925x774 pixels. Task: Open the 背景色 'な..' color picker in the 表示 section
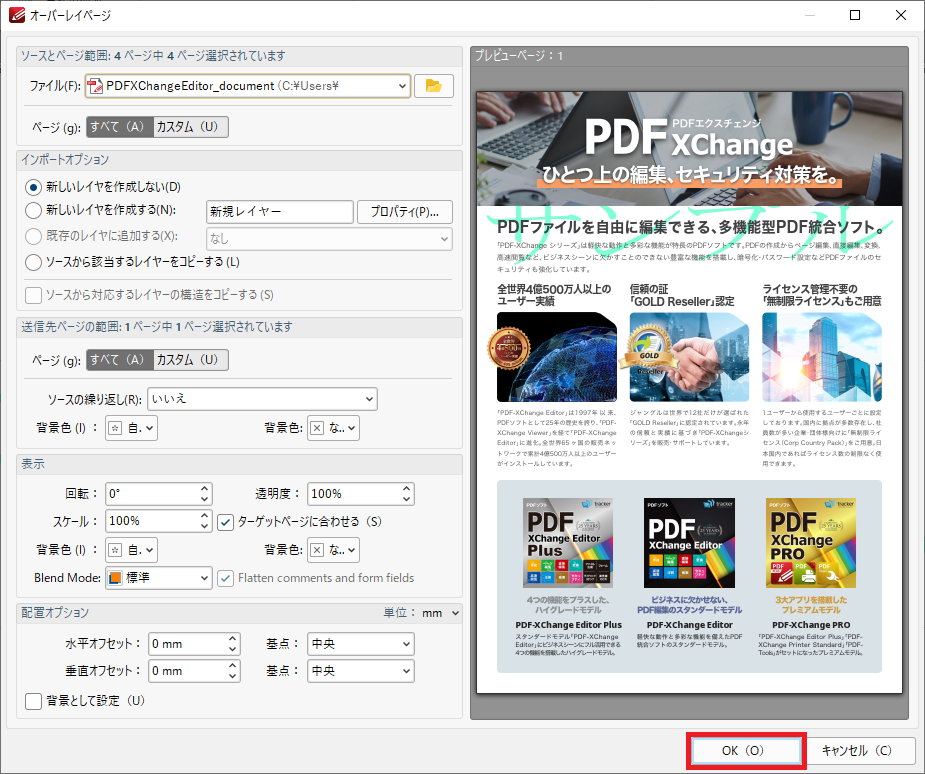(x=333, y=550)
